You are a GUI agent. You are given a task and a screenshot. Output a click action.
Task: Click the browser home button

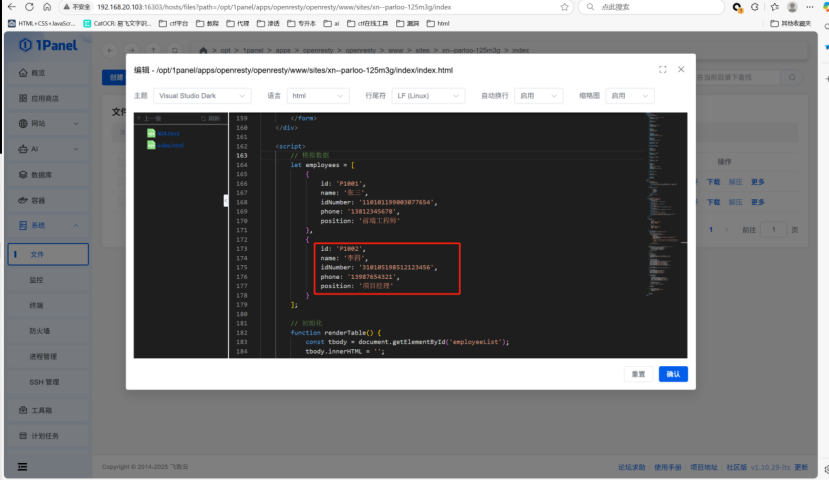47,7
